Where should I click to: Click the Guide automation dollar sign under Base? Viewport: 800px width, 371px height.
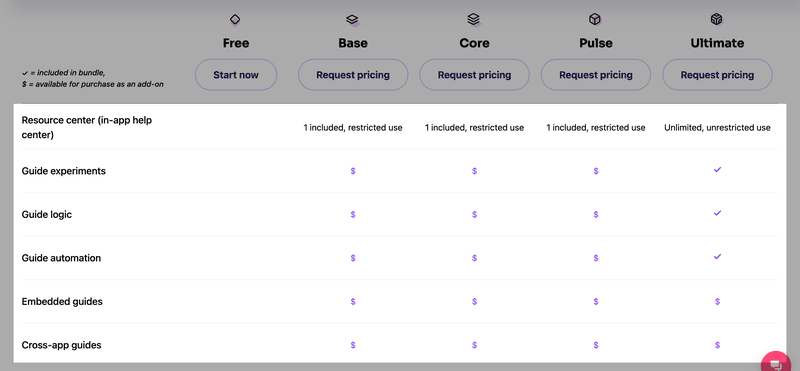point(353,258)
